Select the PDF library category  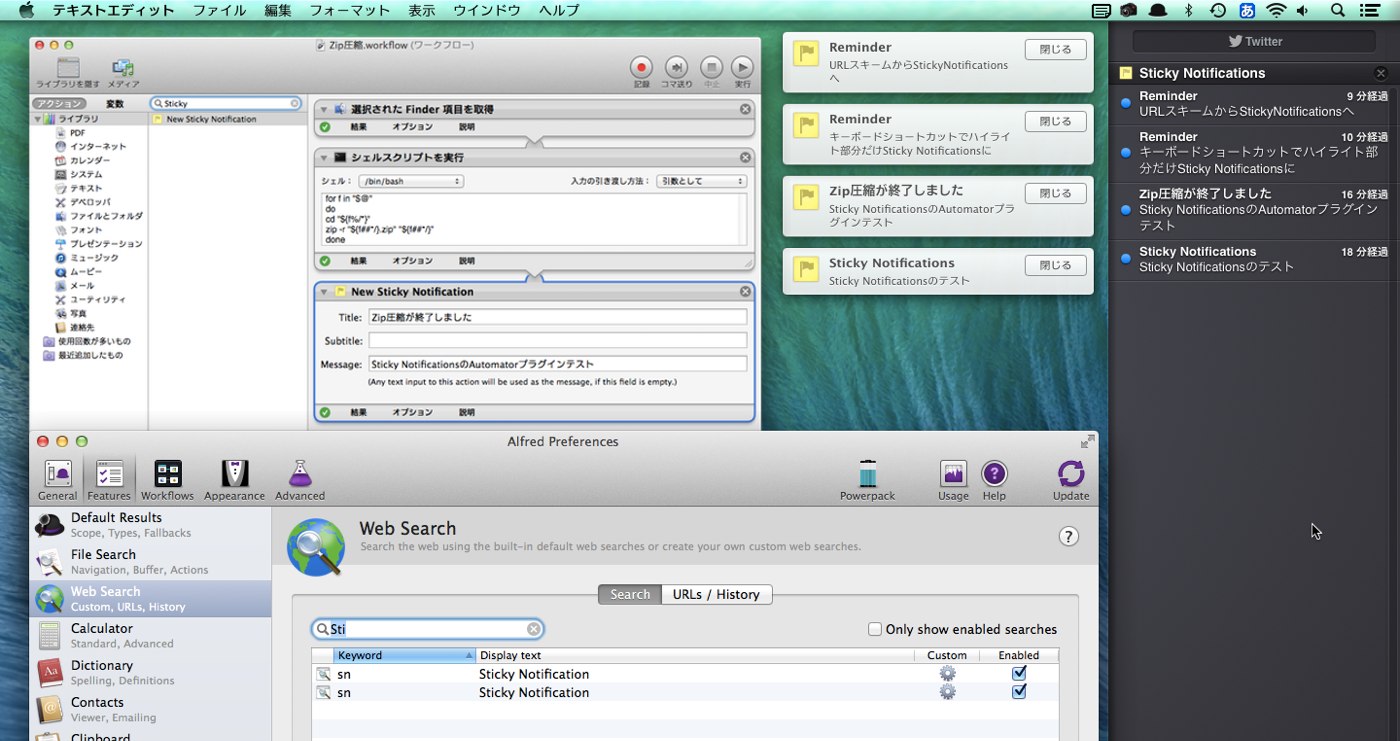pyautogui.click(x=77, y=133)
